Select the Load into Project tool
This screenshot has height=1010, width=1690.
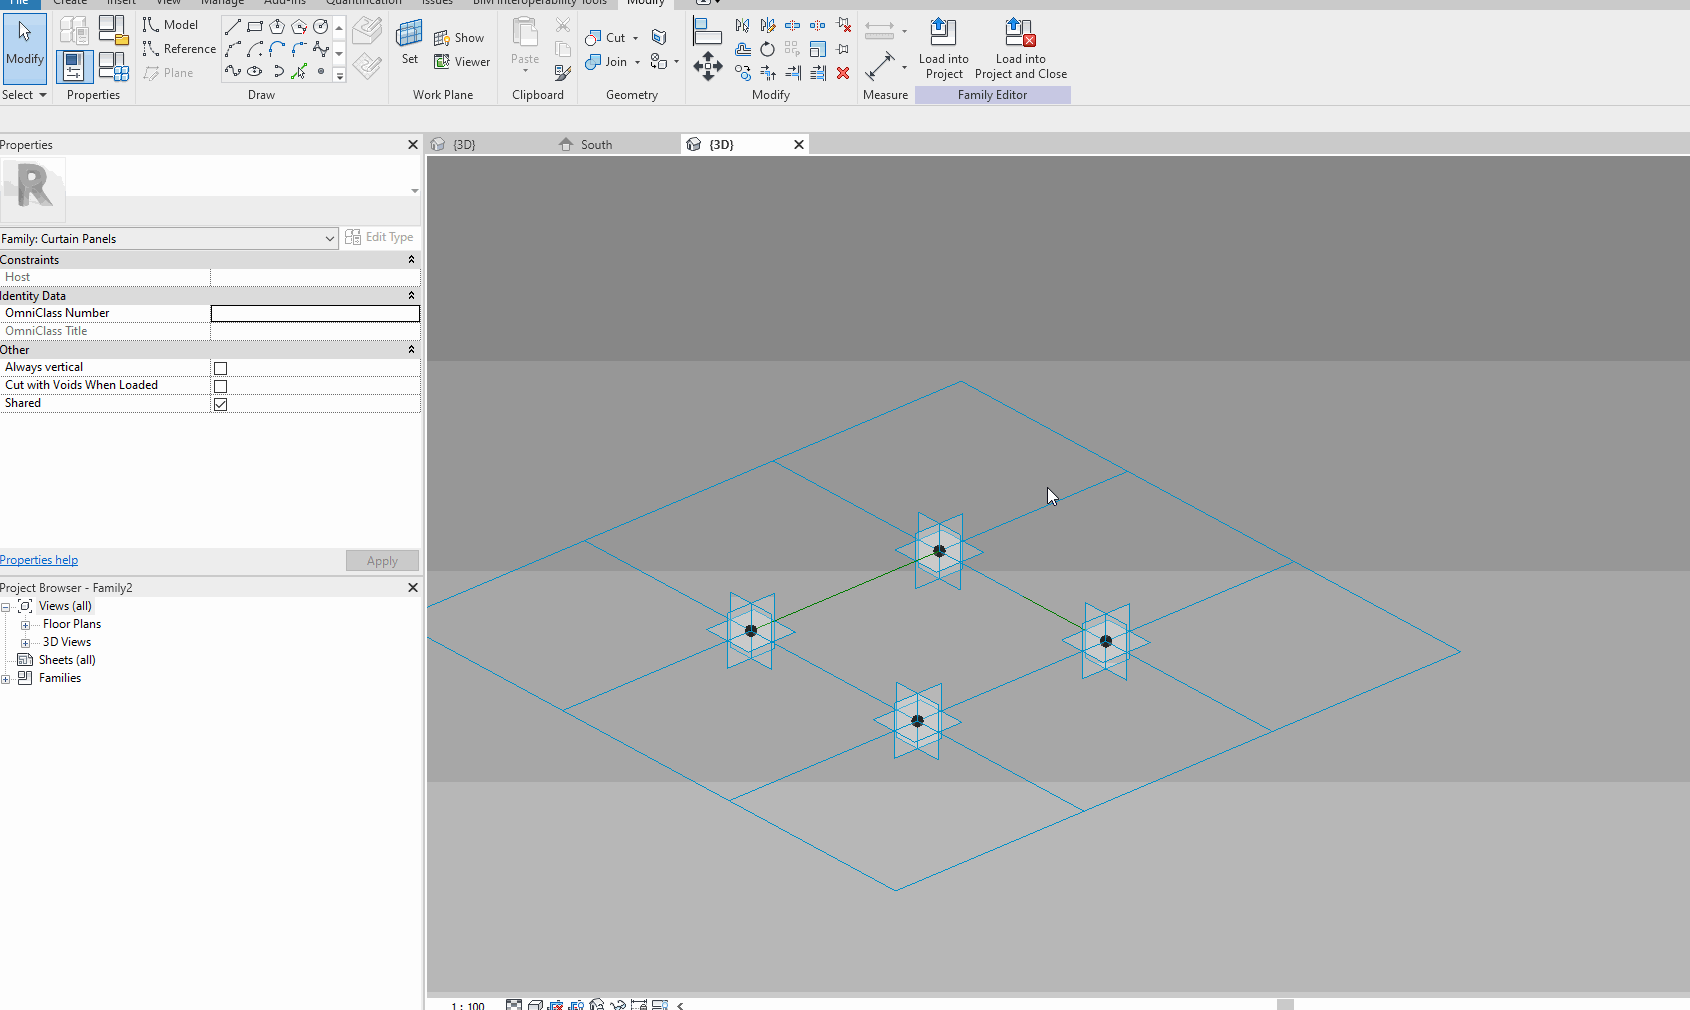[941, 45]
